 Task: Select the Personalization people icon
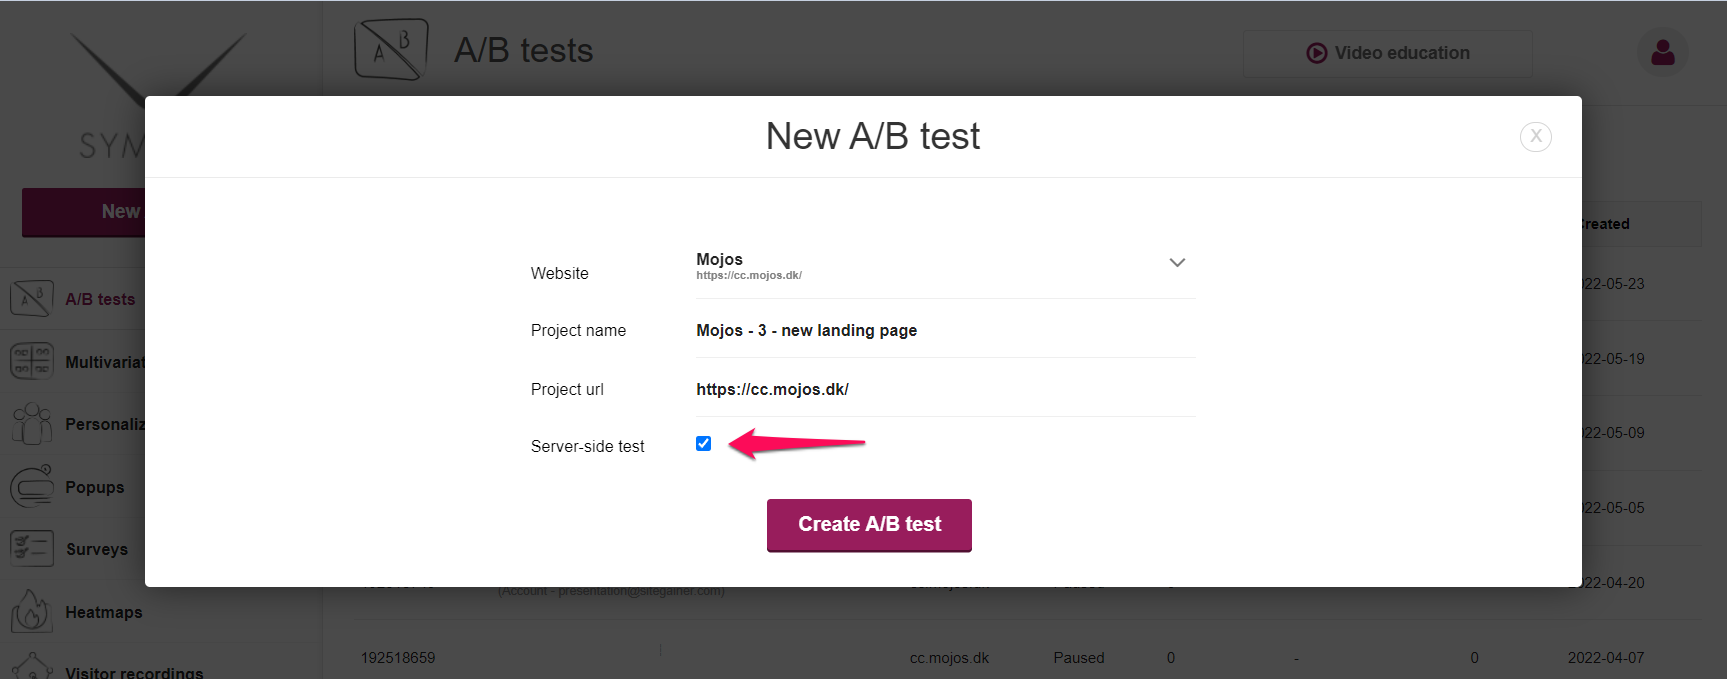pos(31,424)
